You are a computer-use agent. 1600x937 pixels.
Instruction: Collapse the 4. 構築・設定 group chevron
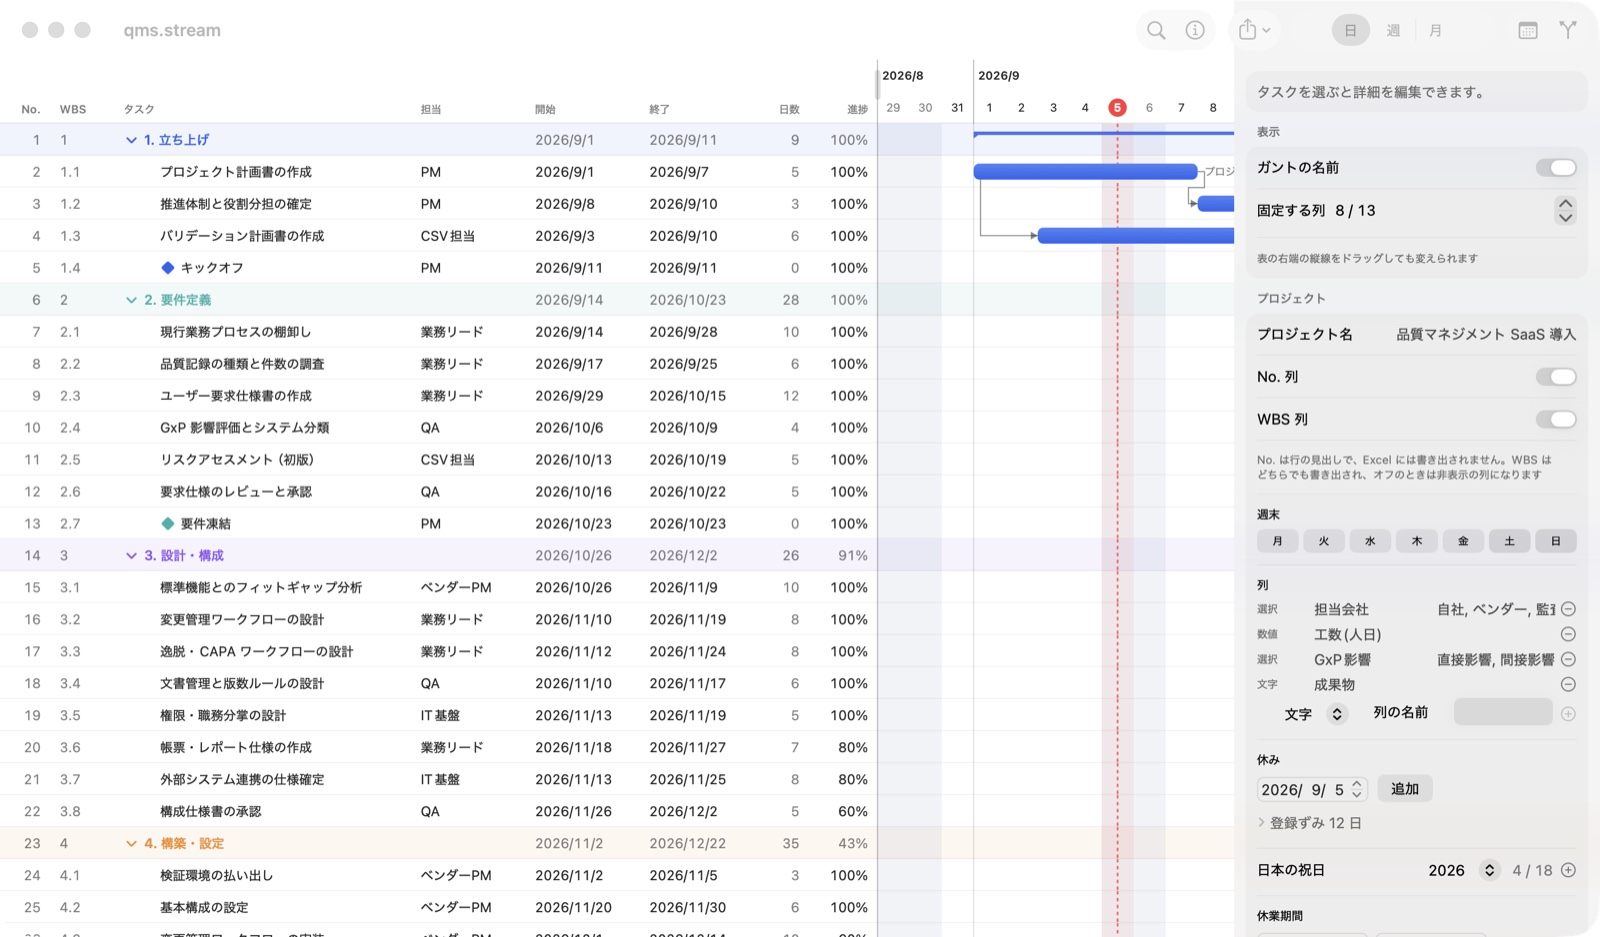pos(131,844)
